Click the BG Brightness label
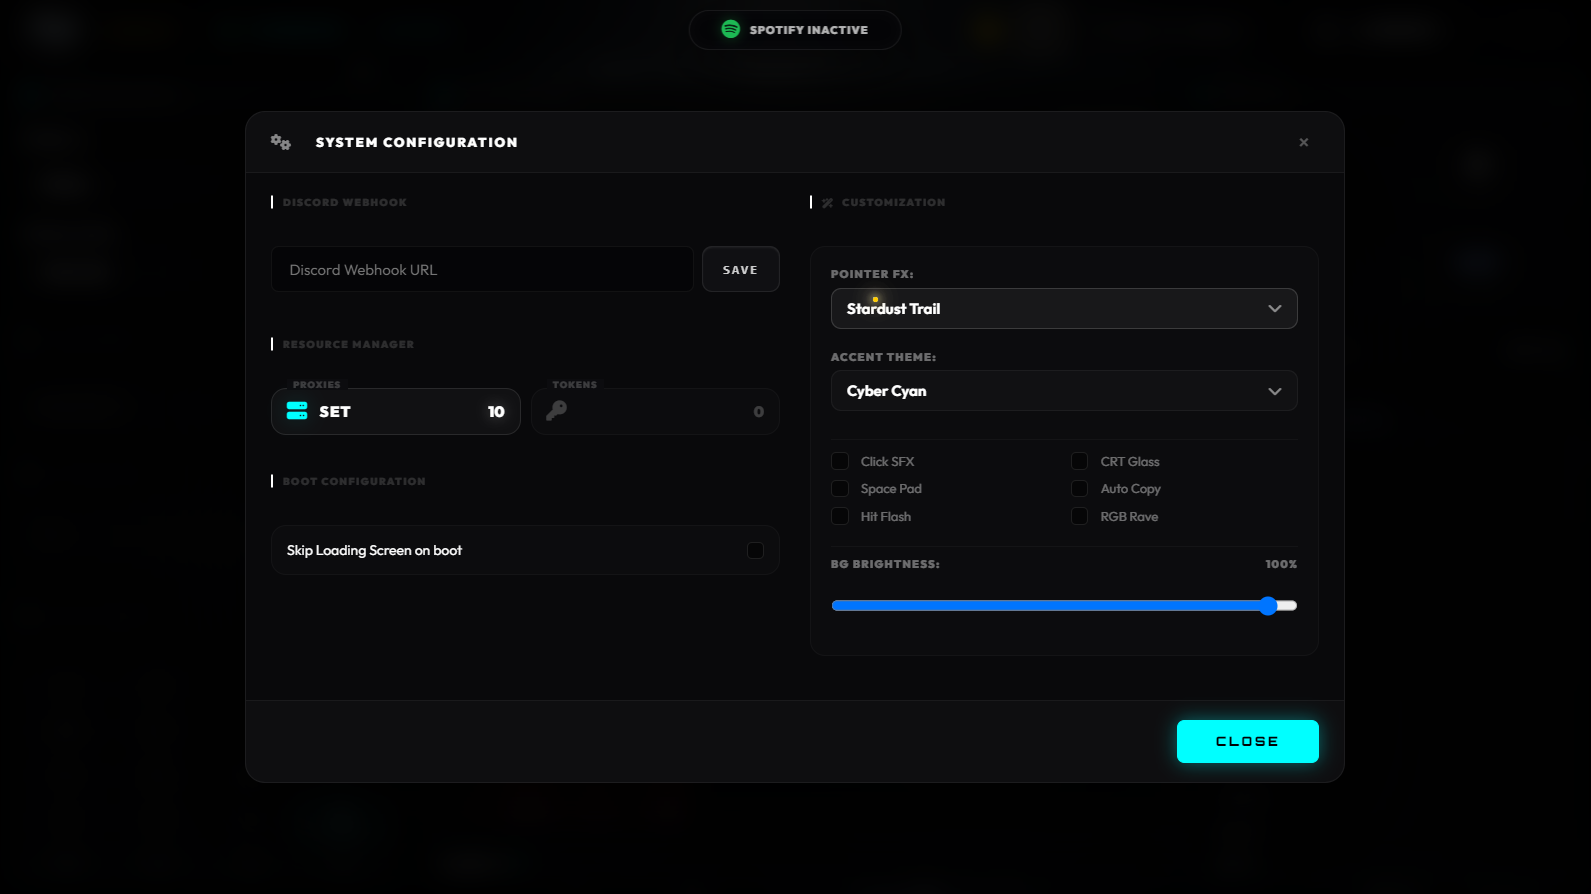1591x894 pixels. [x=885, y=564]
